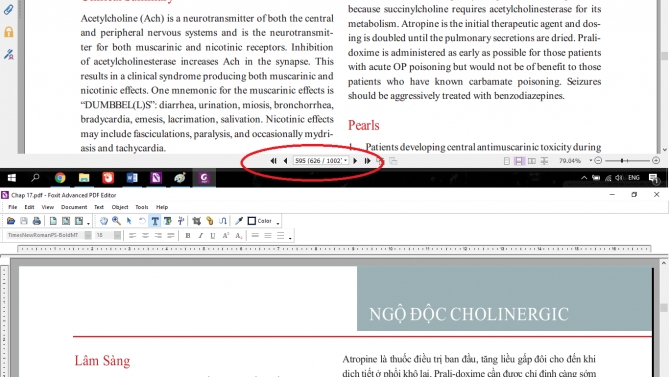Select the Hand pan tool
Viewport: 670px width, 377px height.
[x=103, y=221]
